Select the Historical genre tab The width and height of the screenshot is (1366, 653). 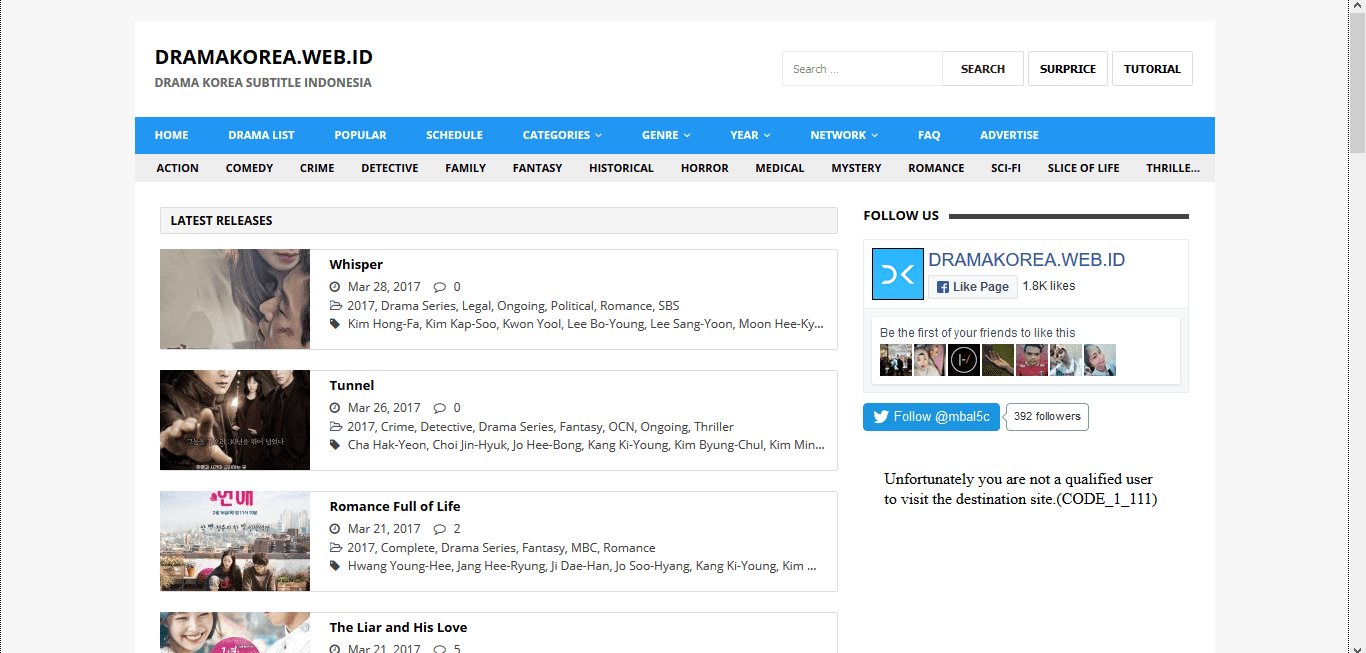621,168
